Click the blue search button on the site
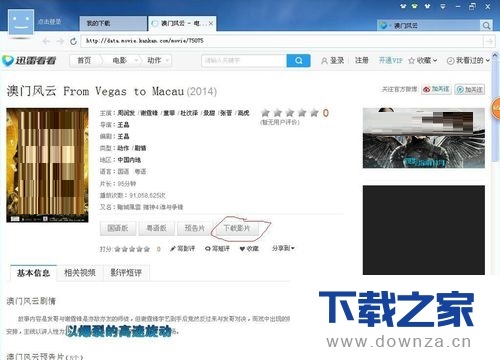This screenshot has height=360, width=500. [298, 61]
